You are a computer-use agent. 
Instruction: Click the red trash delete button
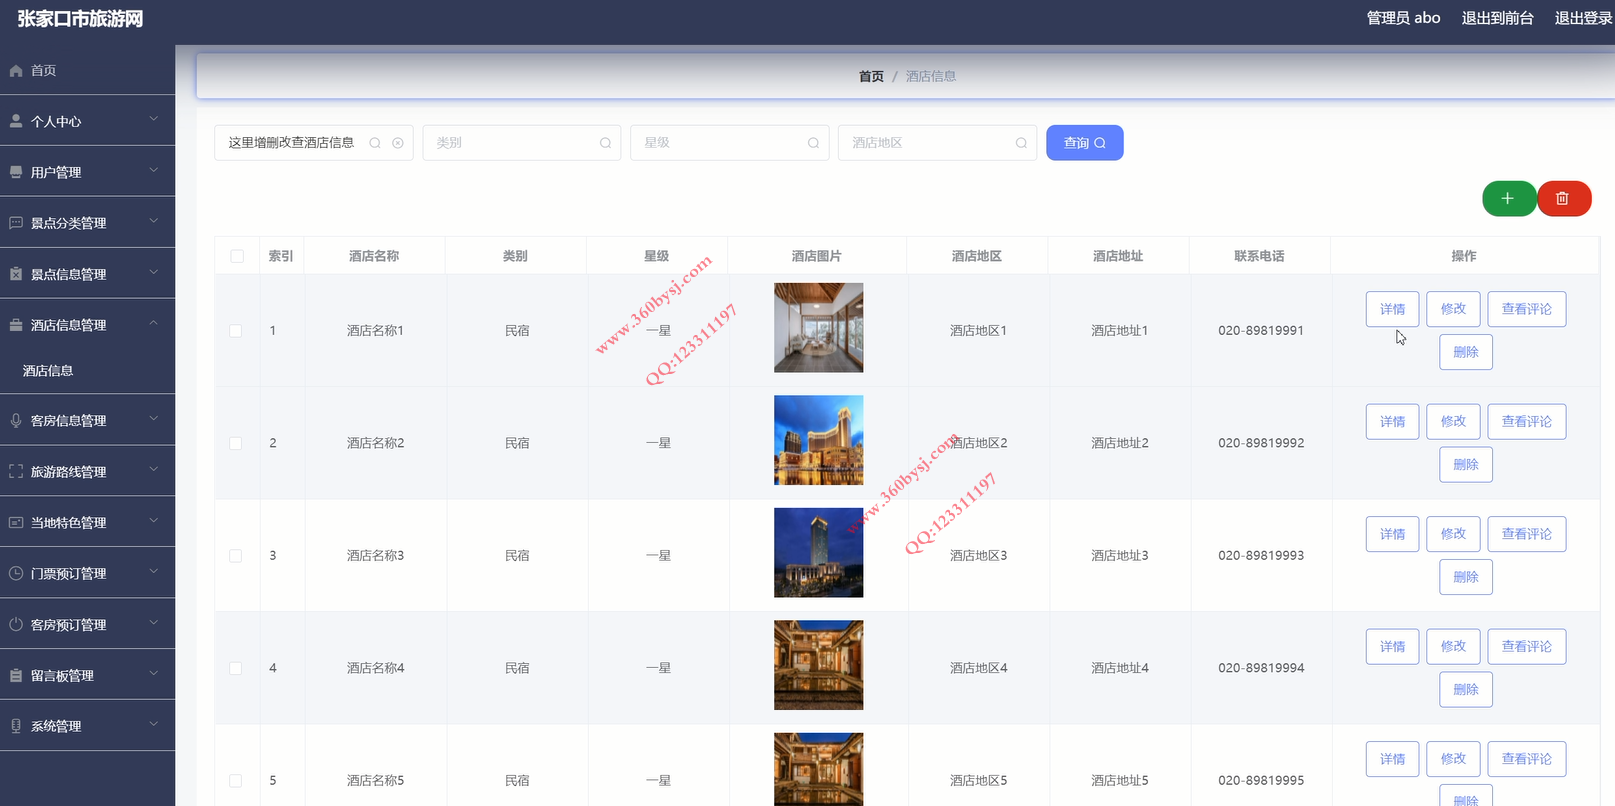(1563, 198)
